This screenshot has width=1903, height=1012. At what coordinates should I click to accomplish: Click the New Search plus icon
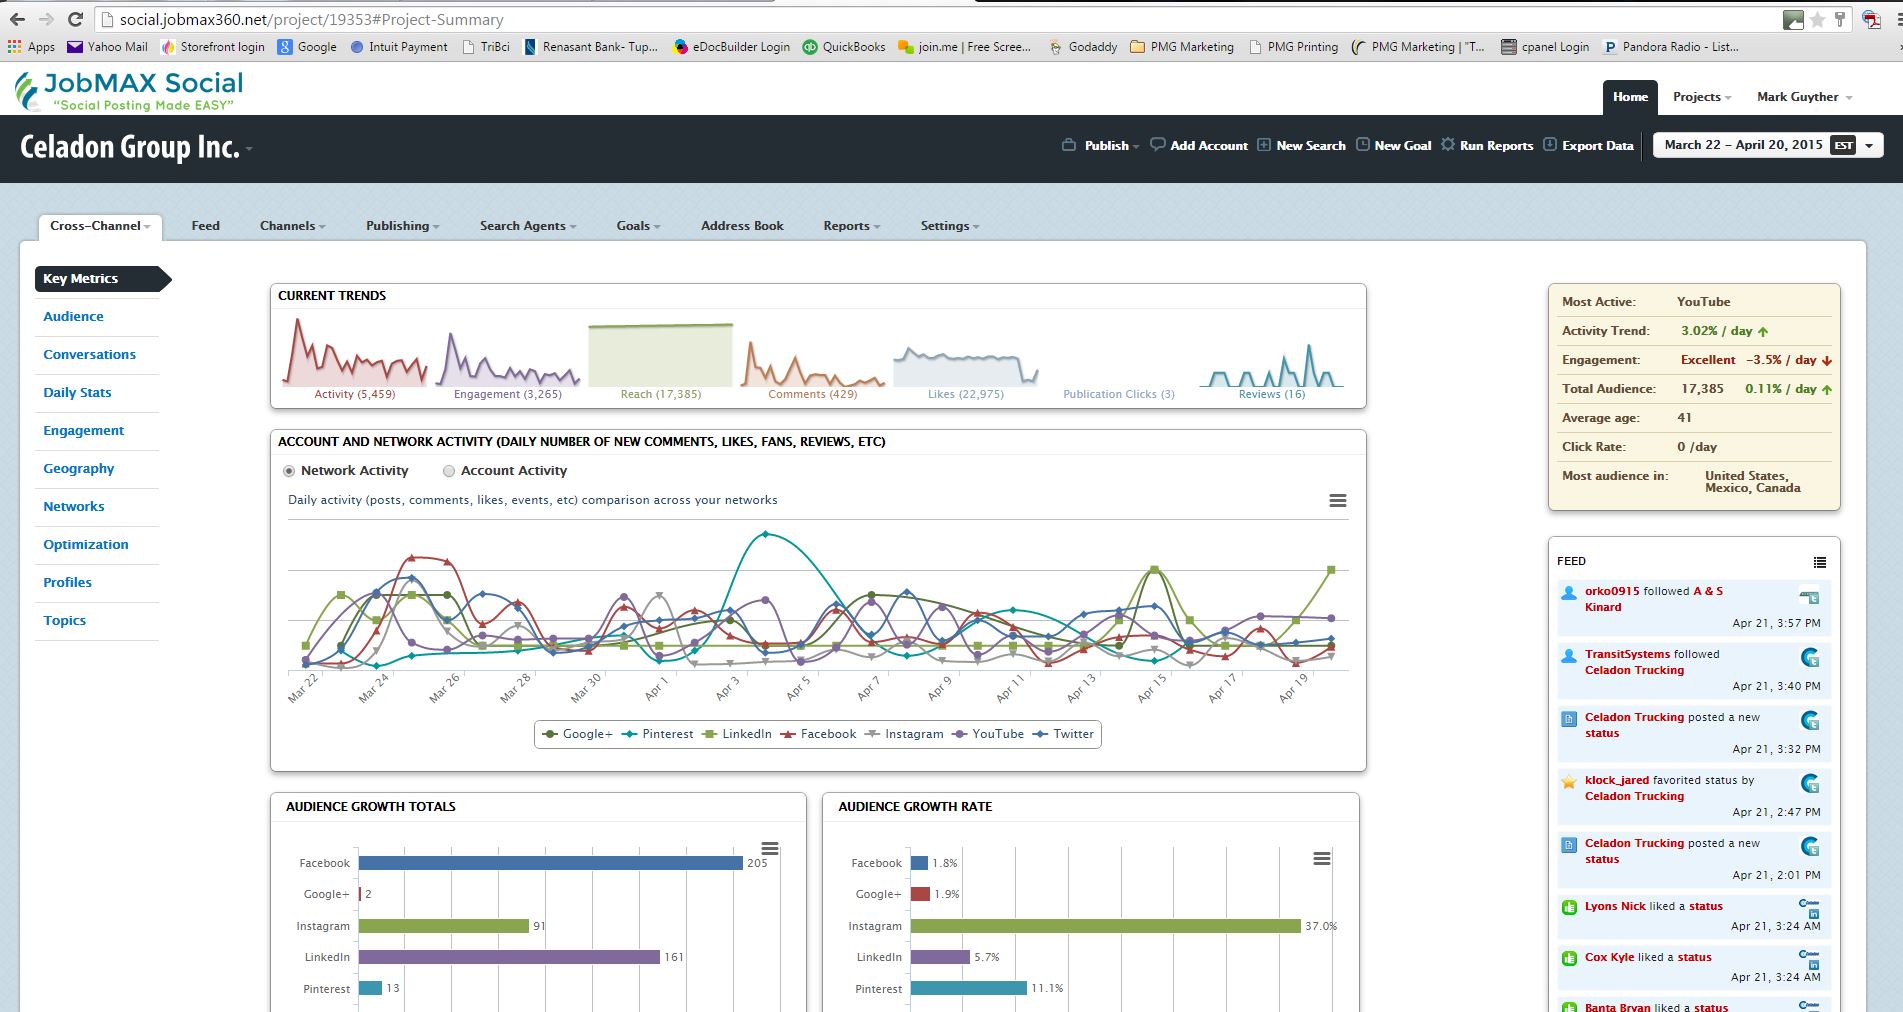tap(1264, 145)
